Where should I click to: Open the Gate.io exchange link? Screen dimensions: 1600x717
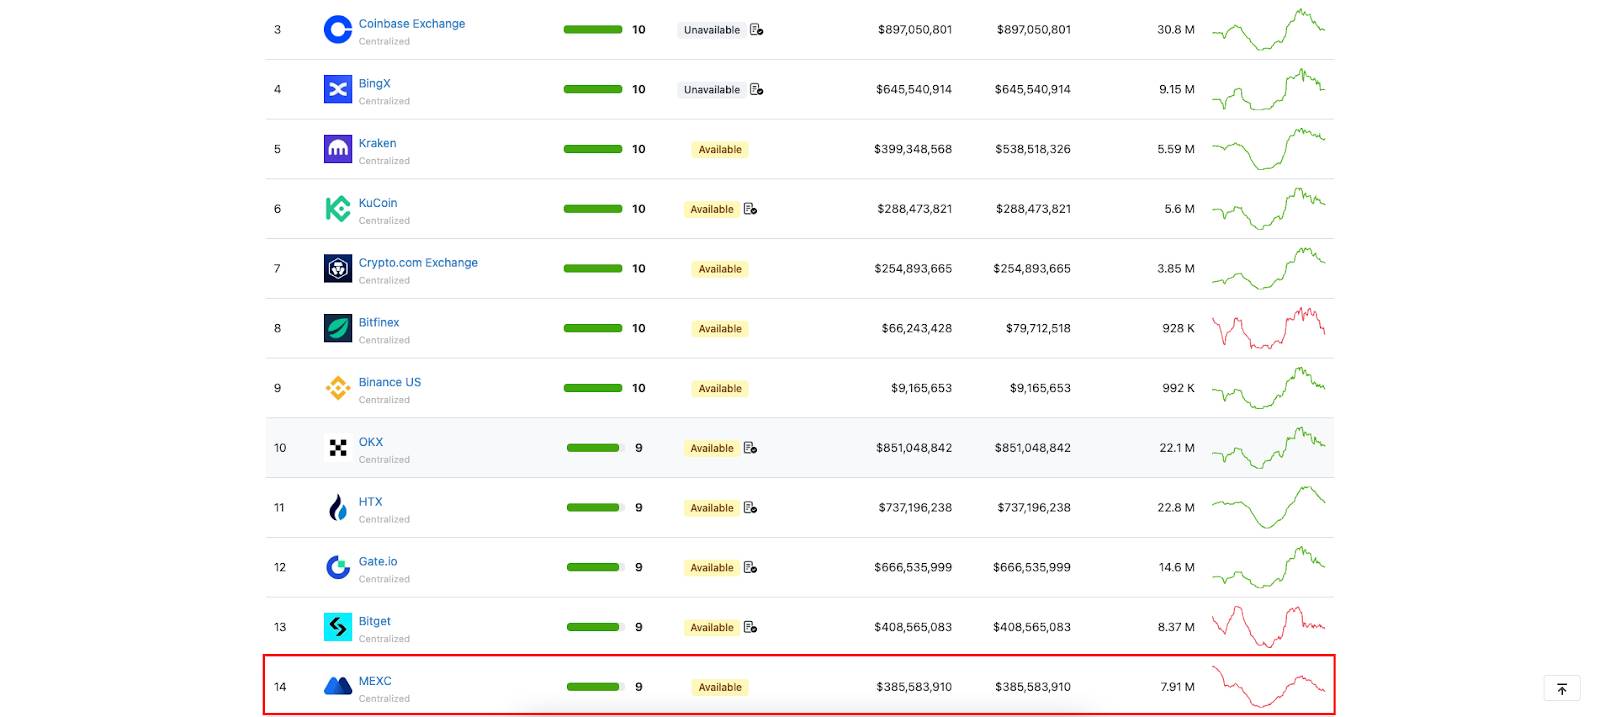tap(378, 561)
